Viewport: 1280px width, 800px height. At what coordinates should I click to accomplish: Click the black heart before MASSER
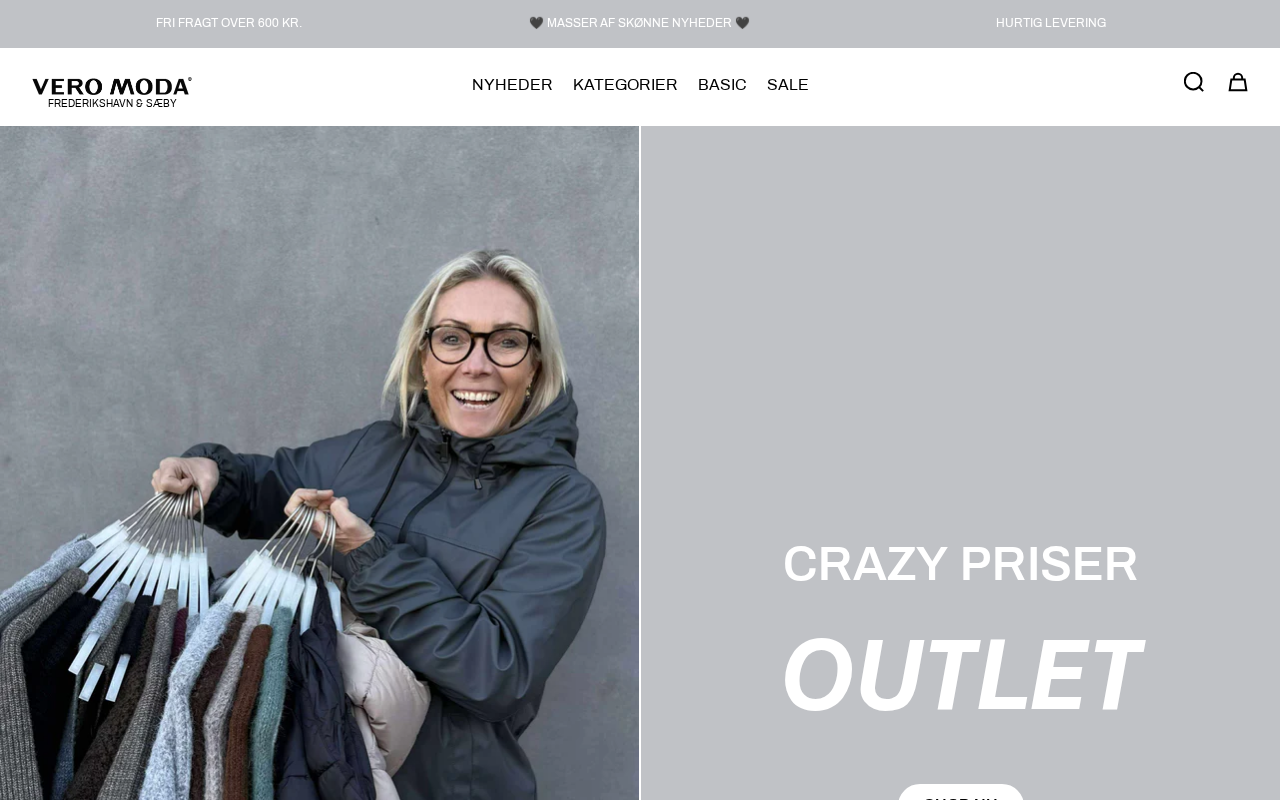(536, 23)
